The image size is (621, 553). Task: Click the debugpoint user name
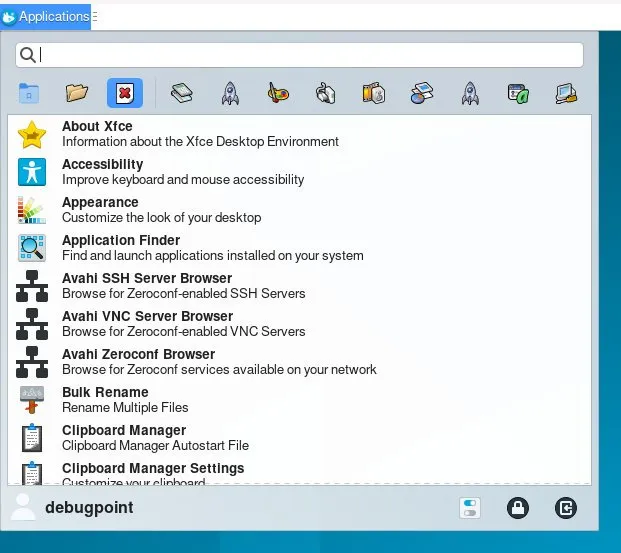89,508
